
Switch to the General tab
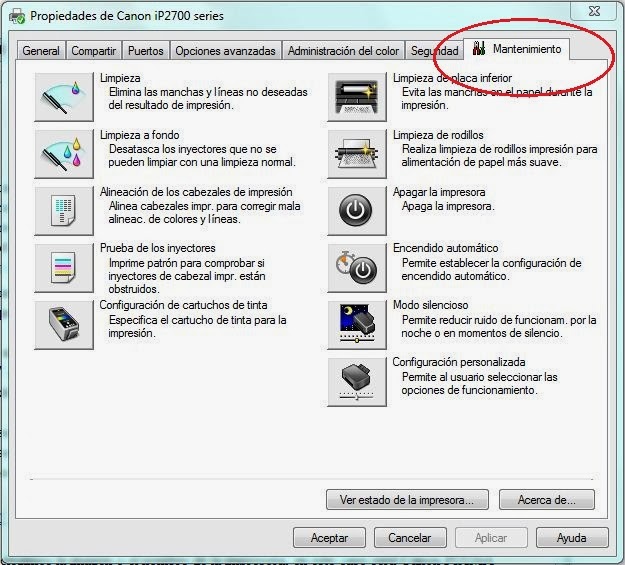coord(41,51)
